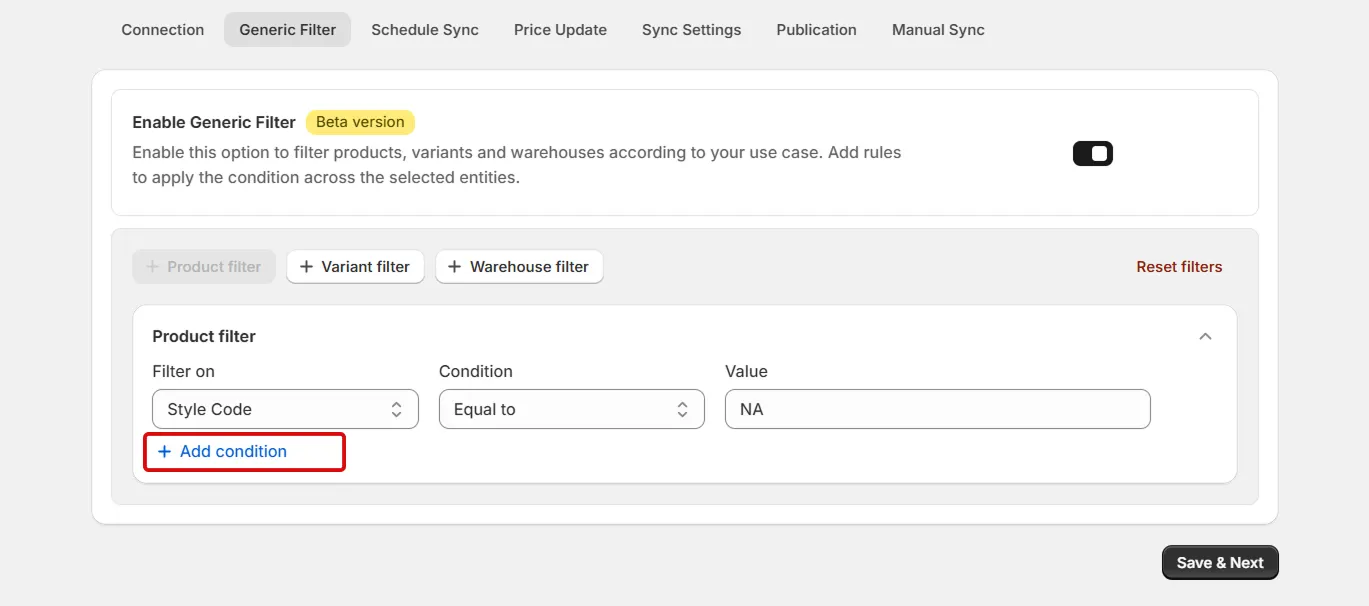Collapse the Product filter section chevron
The width and height of the screenshot is (1369, 606).
1205,337
